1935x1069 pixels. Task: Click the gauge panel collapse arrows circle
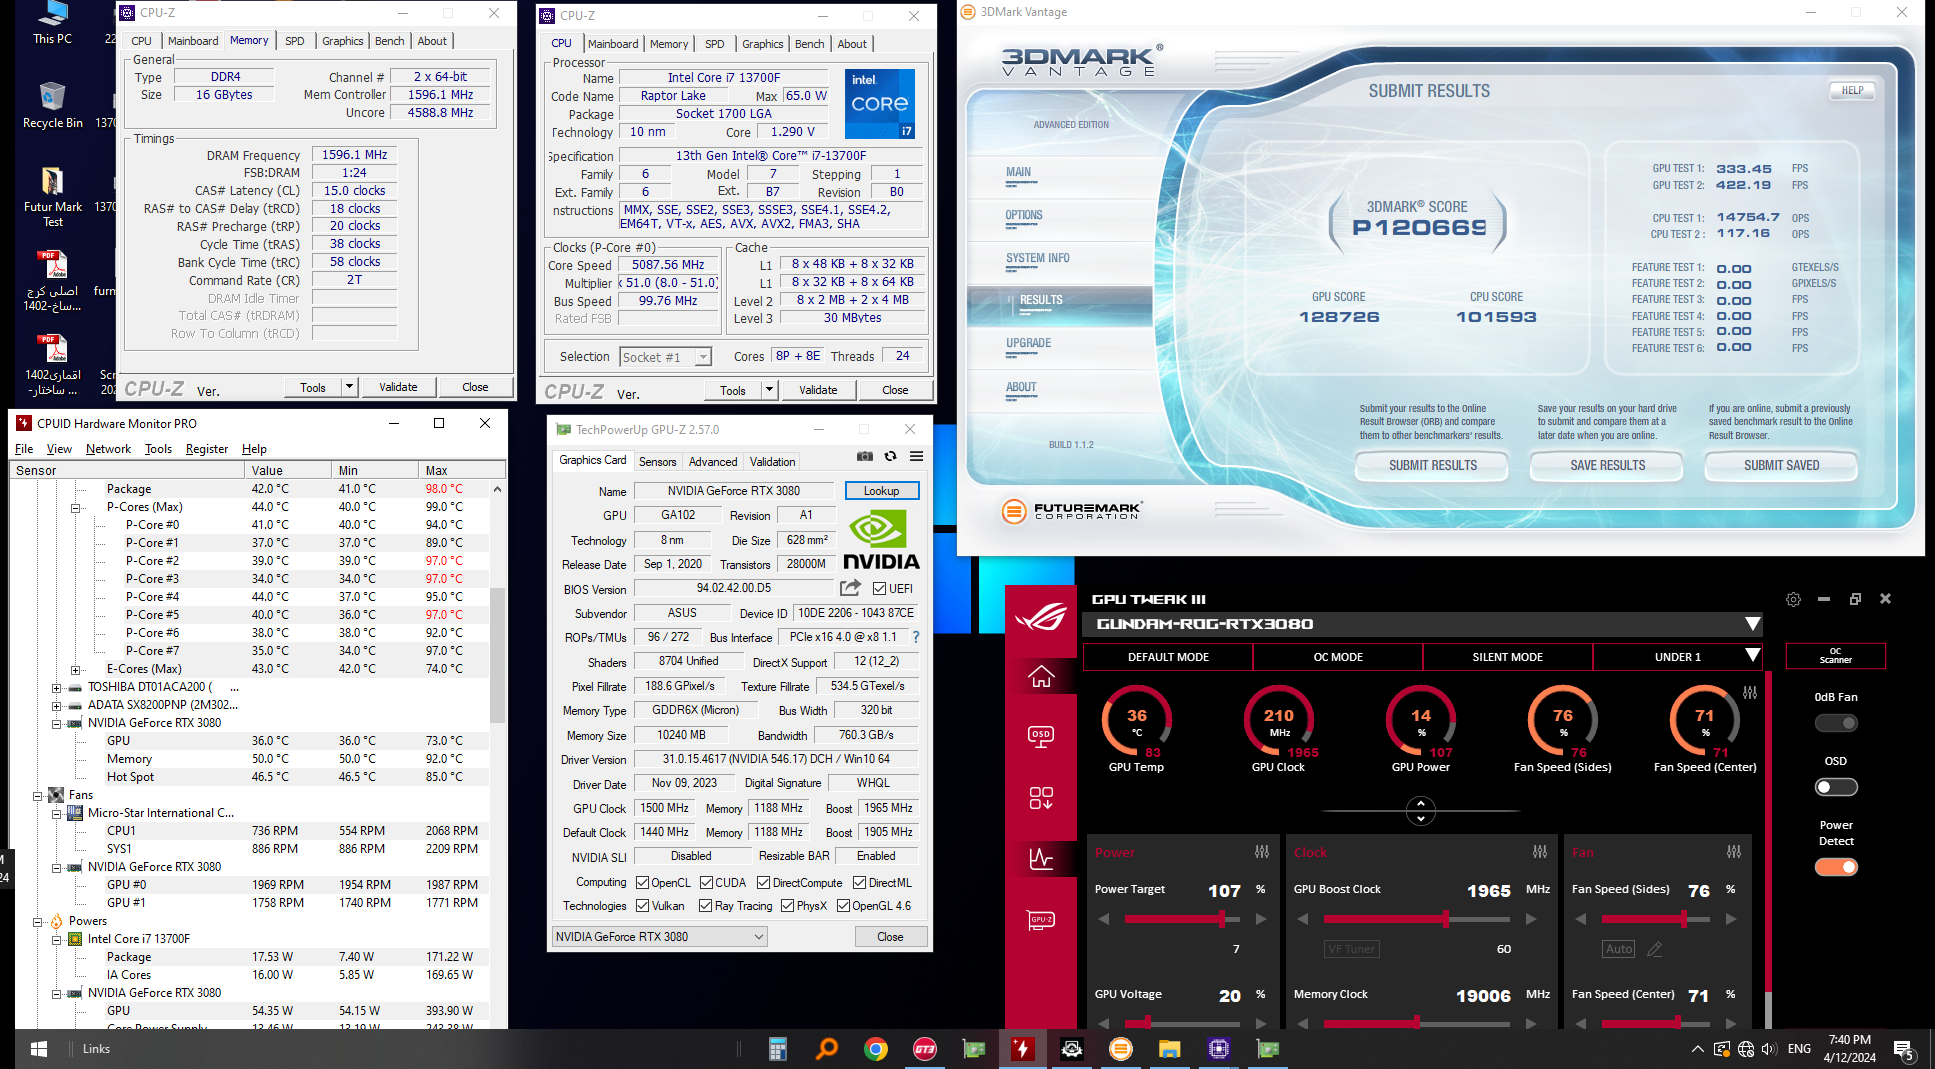point(1421,810)
